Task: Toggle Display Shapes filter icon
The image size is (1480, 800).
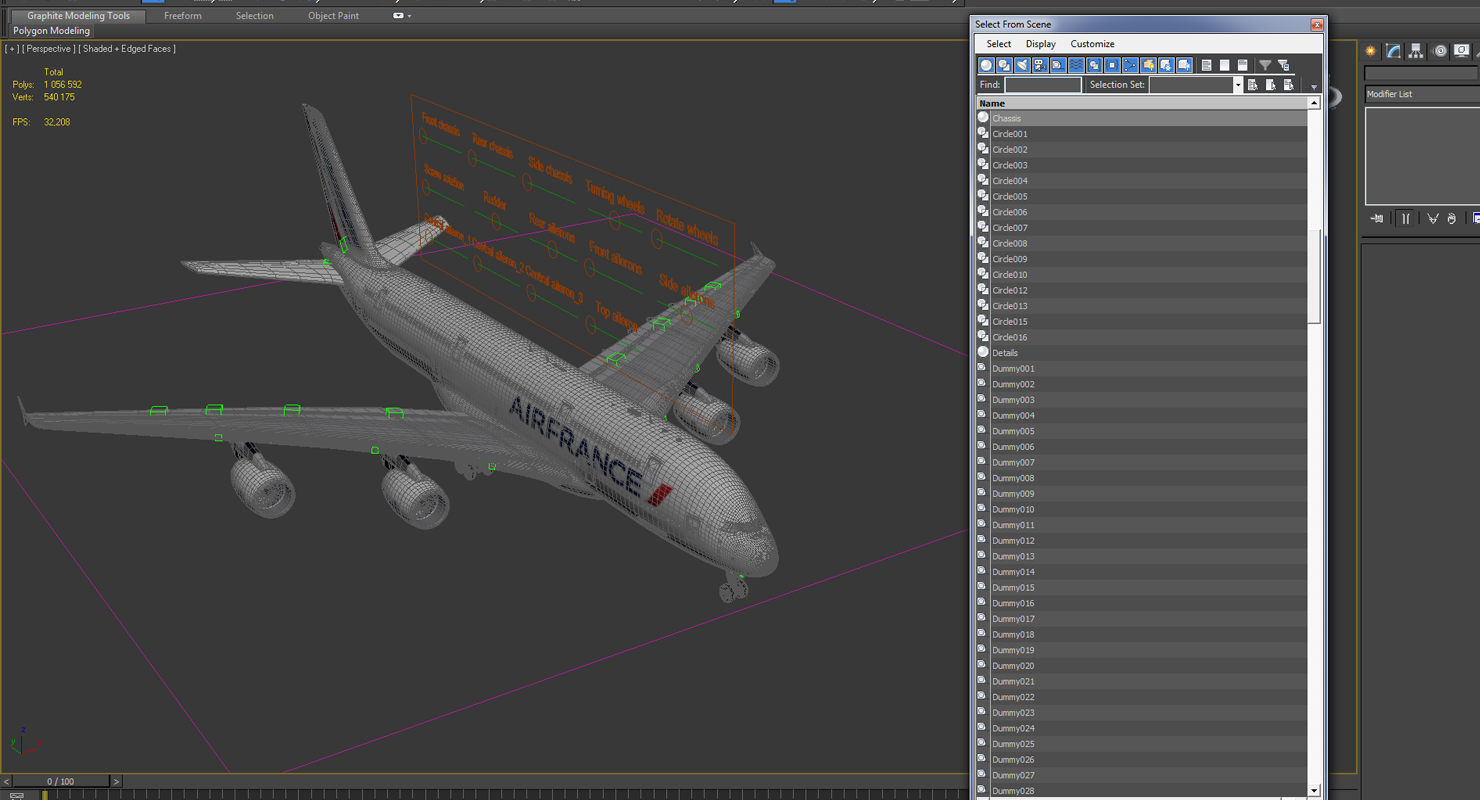Action: 1004,65
